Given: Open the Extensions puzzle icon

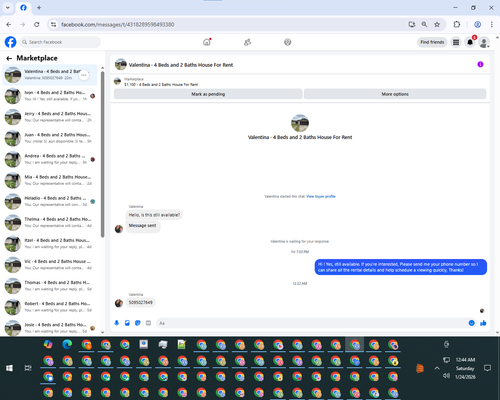Looking at the screenshot, I should pyautogui.click(x=457, y=24).
